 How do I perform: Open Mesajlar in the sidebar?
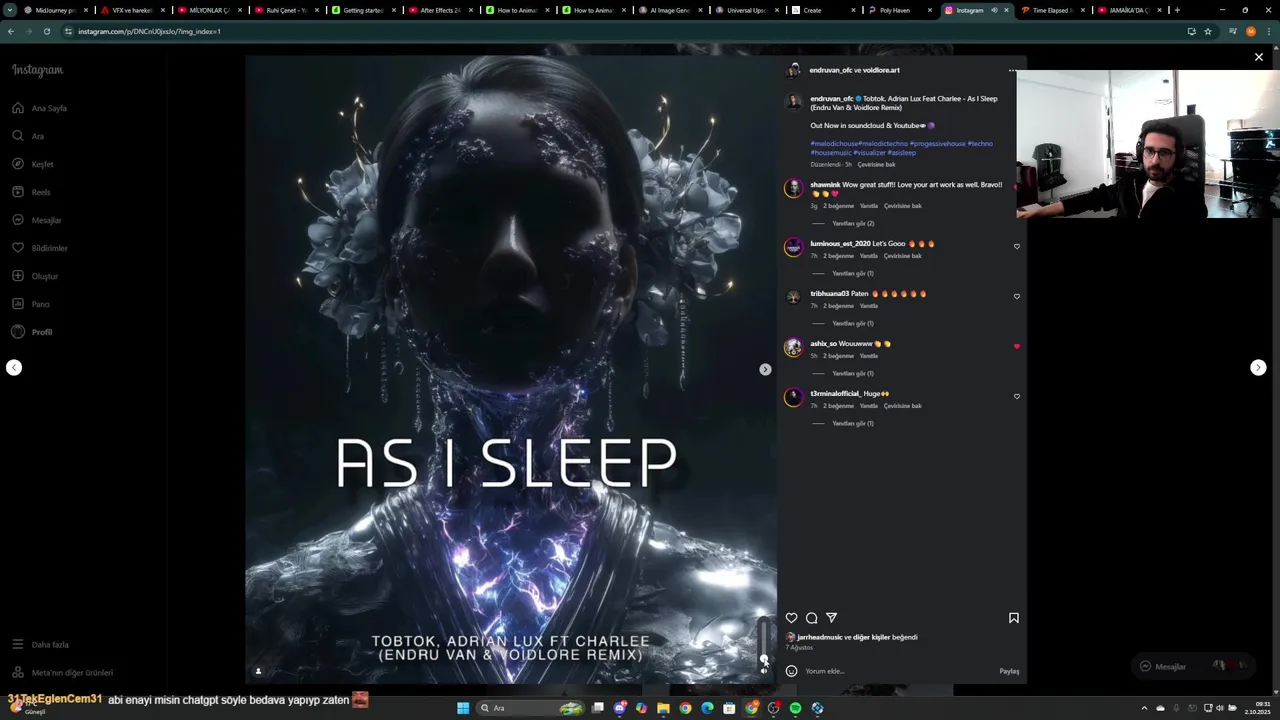click(x=37, y=220)
